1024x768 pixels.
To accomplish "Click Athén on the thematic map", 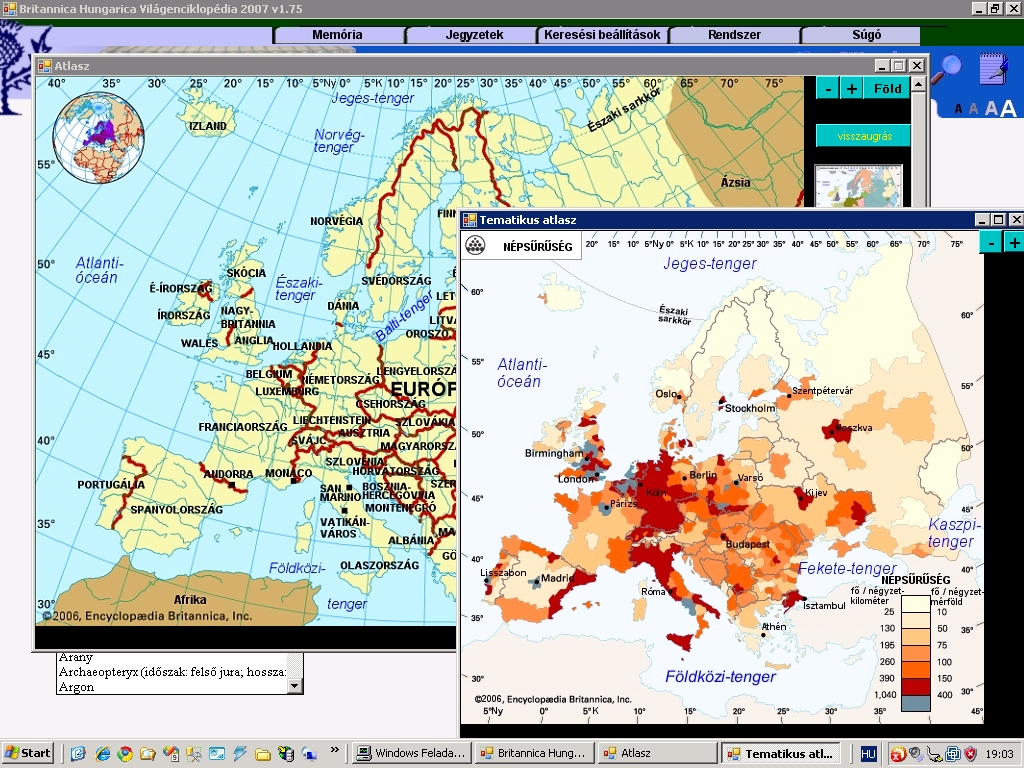I will coord(774,627).
